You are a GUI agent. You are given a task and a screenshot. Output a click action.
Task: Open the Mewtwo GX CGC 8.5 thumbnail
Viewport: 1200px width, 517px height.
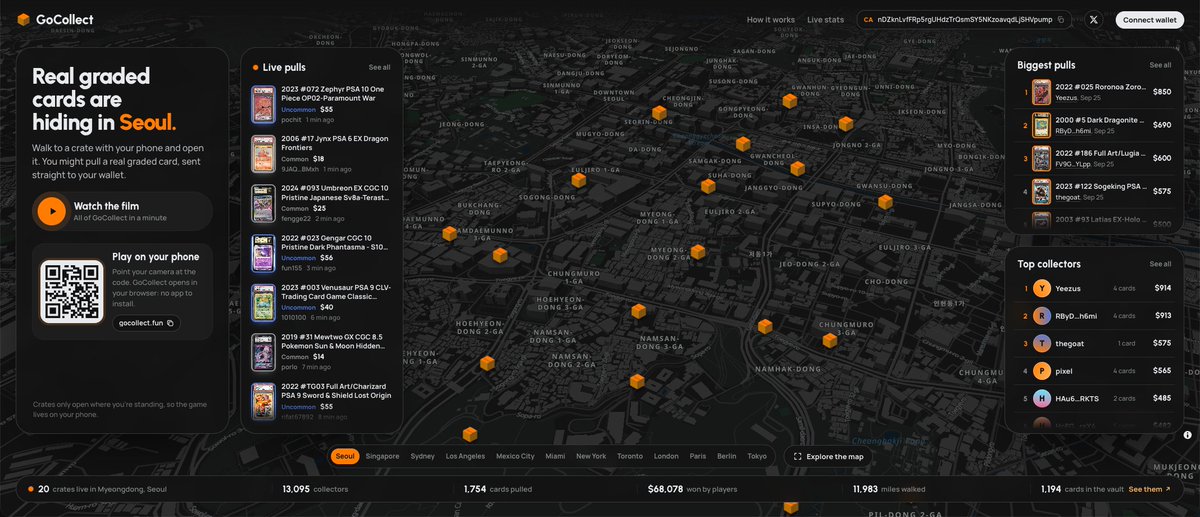click(x=264, y=352)
